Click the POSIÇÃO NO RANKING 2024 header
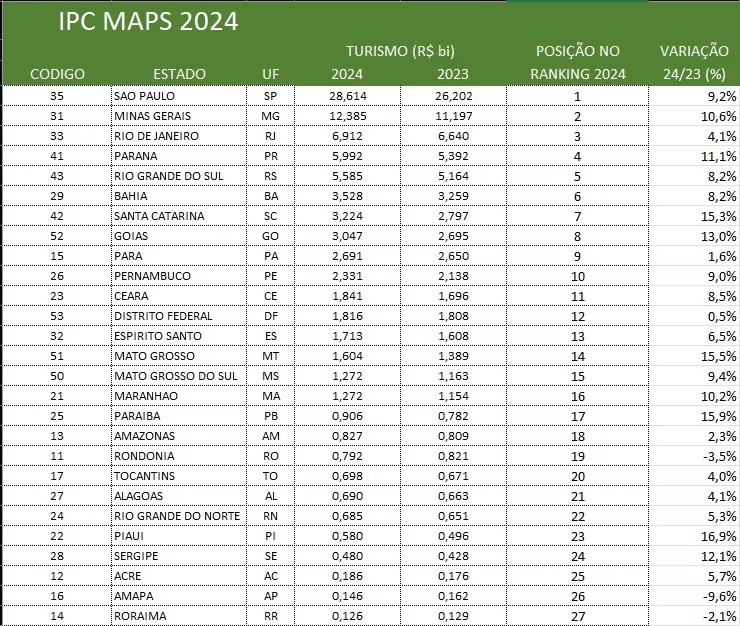Image resolution: width=740 pixels, height=626 pixels. 578,62
